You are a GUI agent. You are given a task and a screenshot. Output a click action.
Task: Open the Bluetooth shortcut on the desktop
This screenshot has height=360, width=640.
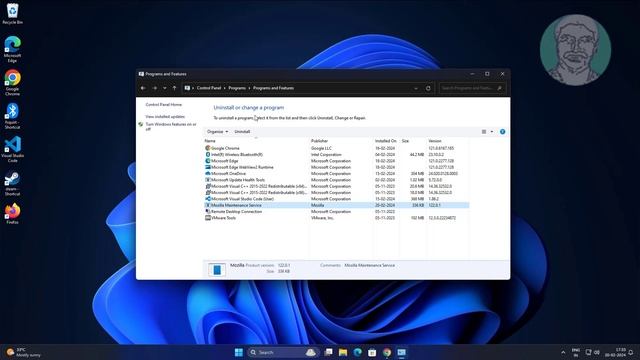coord(12,116)
